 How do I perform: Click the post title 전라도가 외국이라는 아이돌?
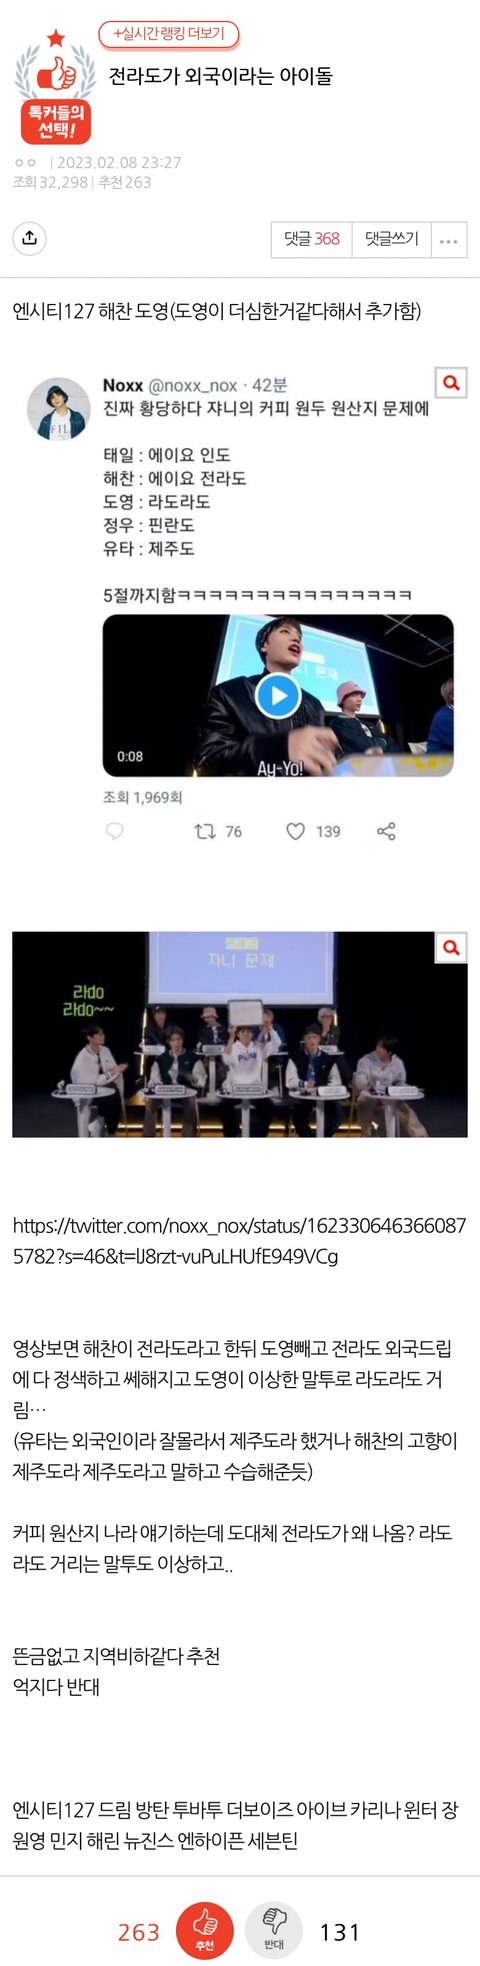coord(220,77)
